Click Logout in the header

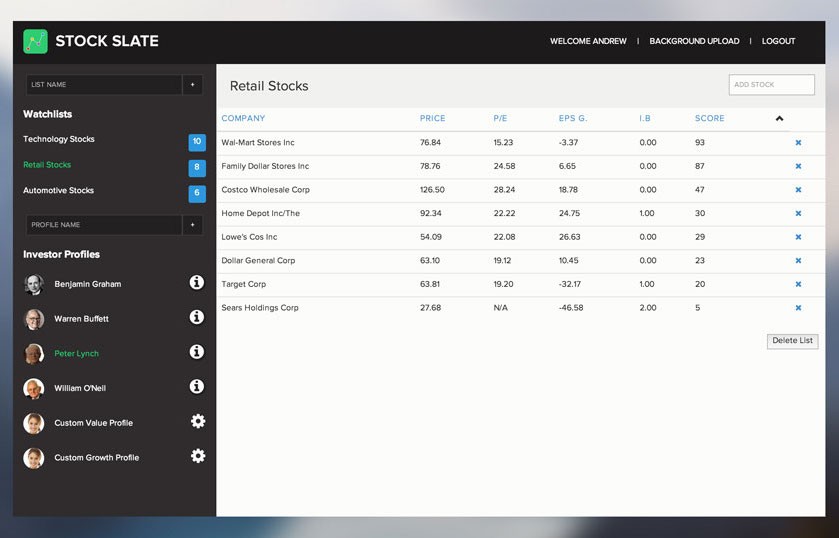click(x=779, y=41)
